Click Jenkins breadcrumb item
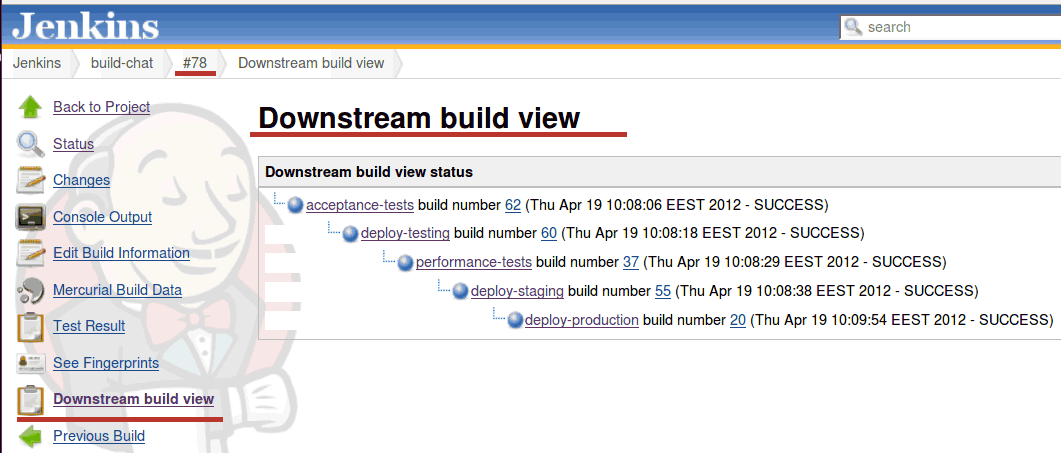 pyautogui.click(x=37, y=63)
